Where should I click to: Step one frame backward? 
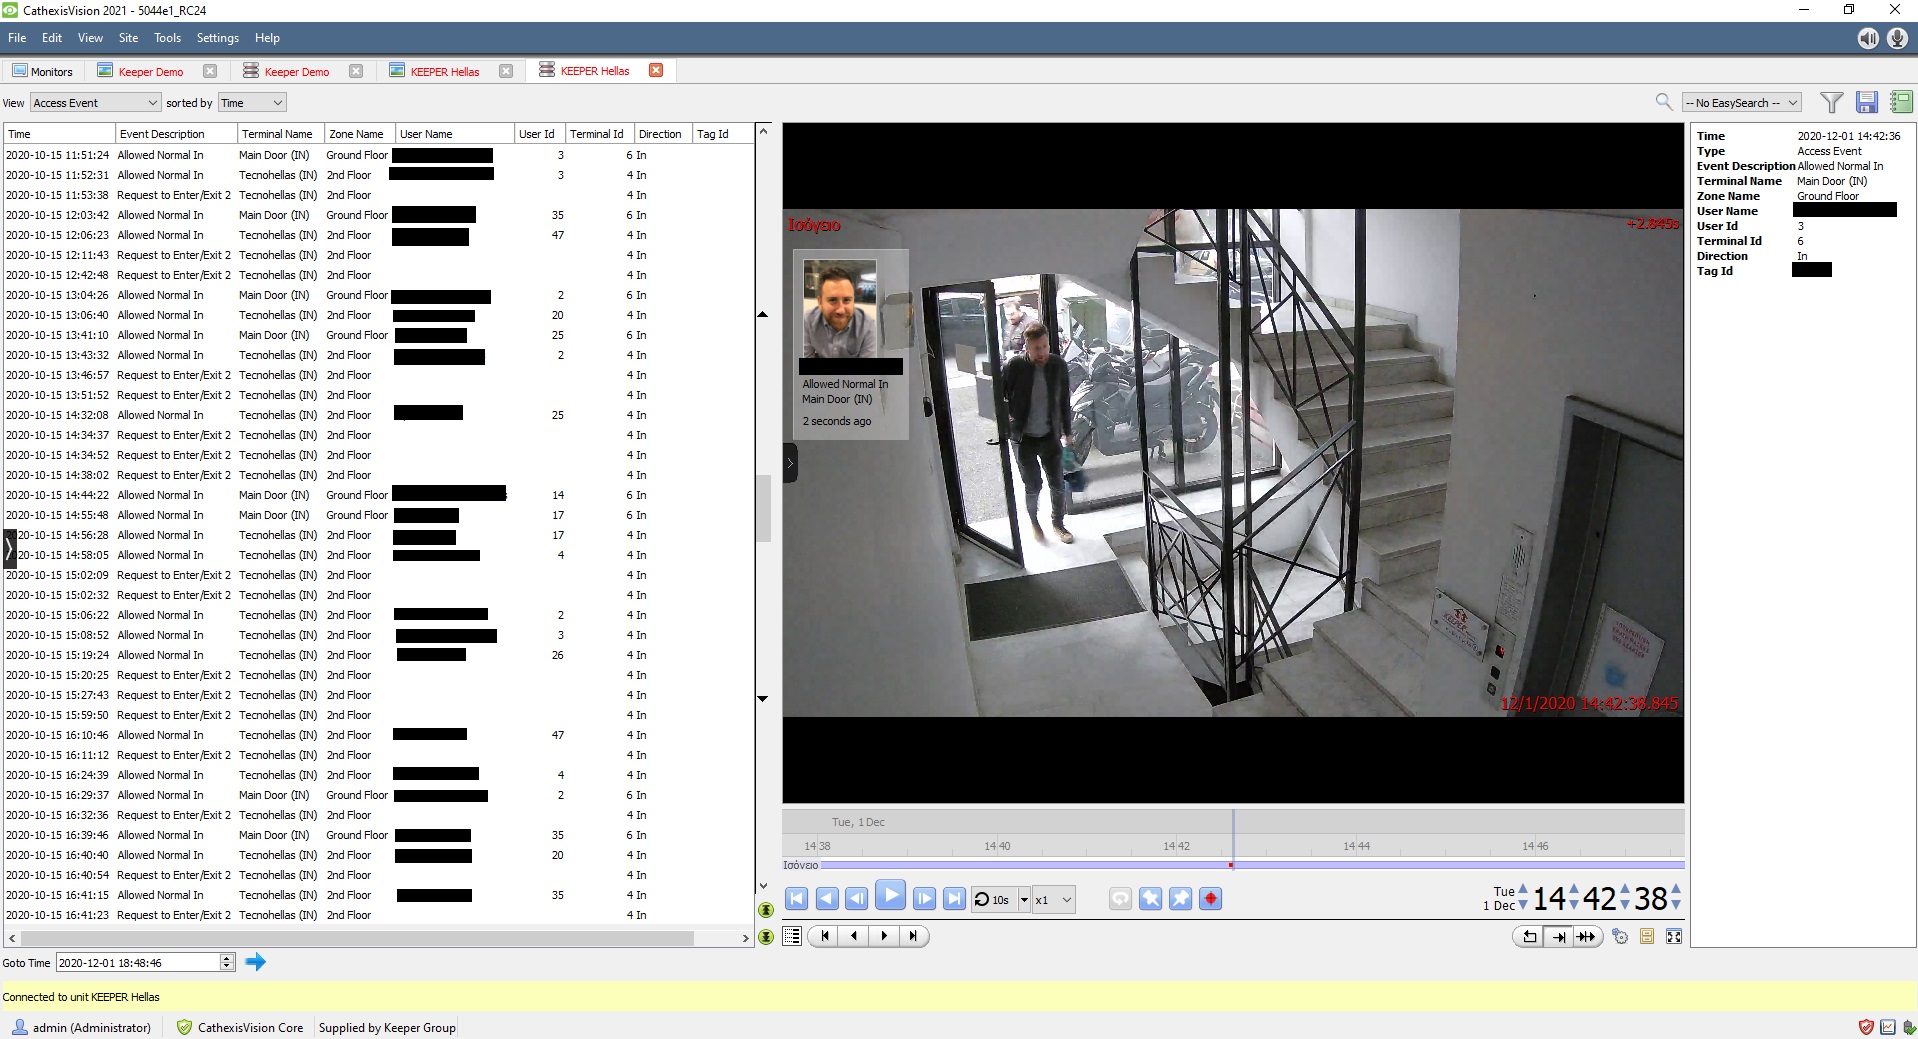click(x=857, y=899)
